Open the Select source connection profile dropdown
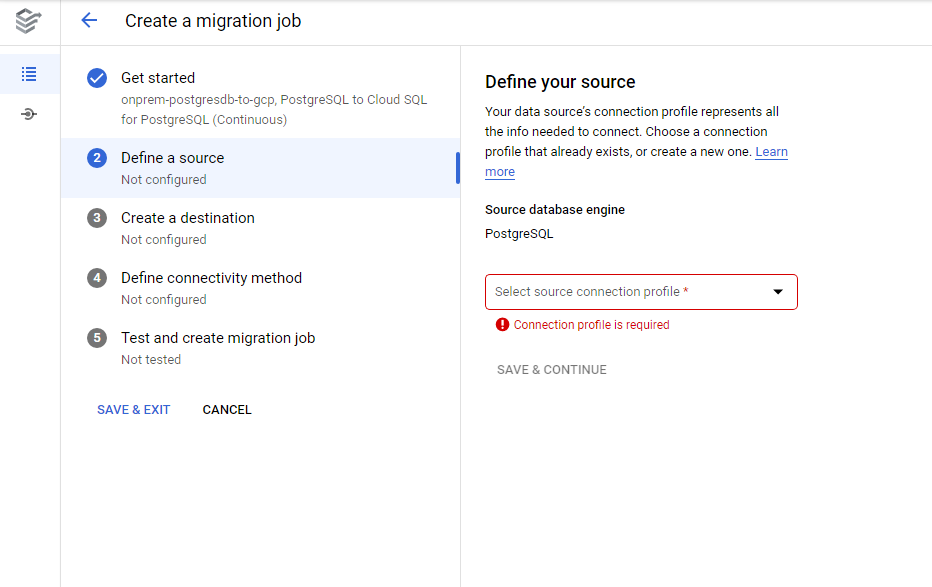Image resolution: width=932 pixels, height=587 pixels. click(x=640, y=291)
